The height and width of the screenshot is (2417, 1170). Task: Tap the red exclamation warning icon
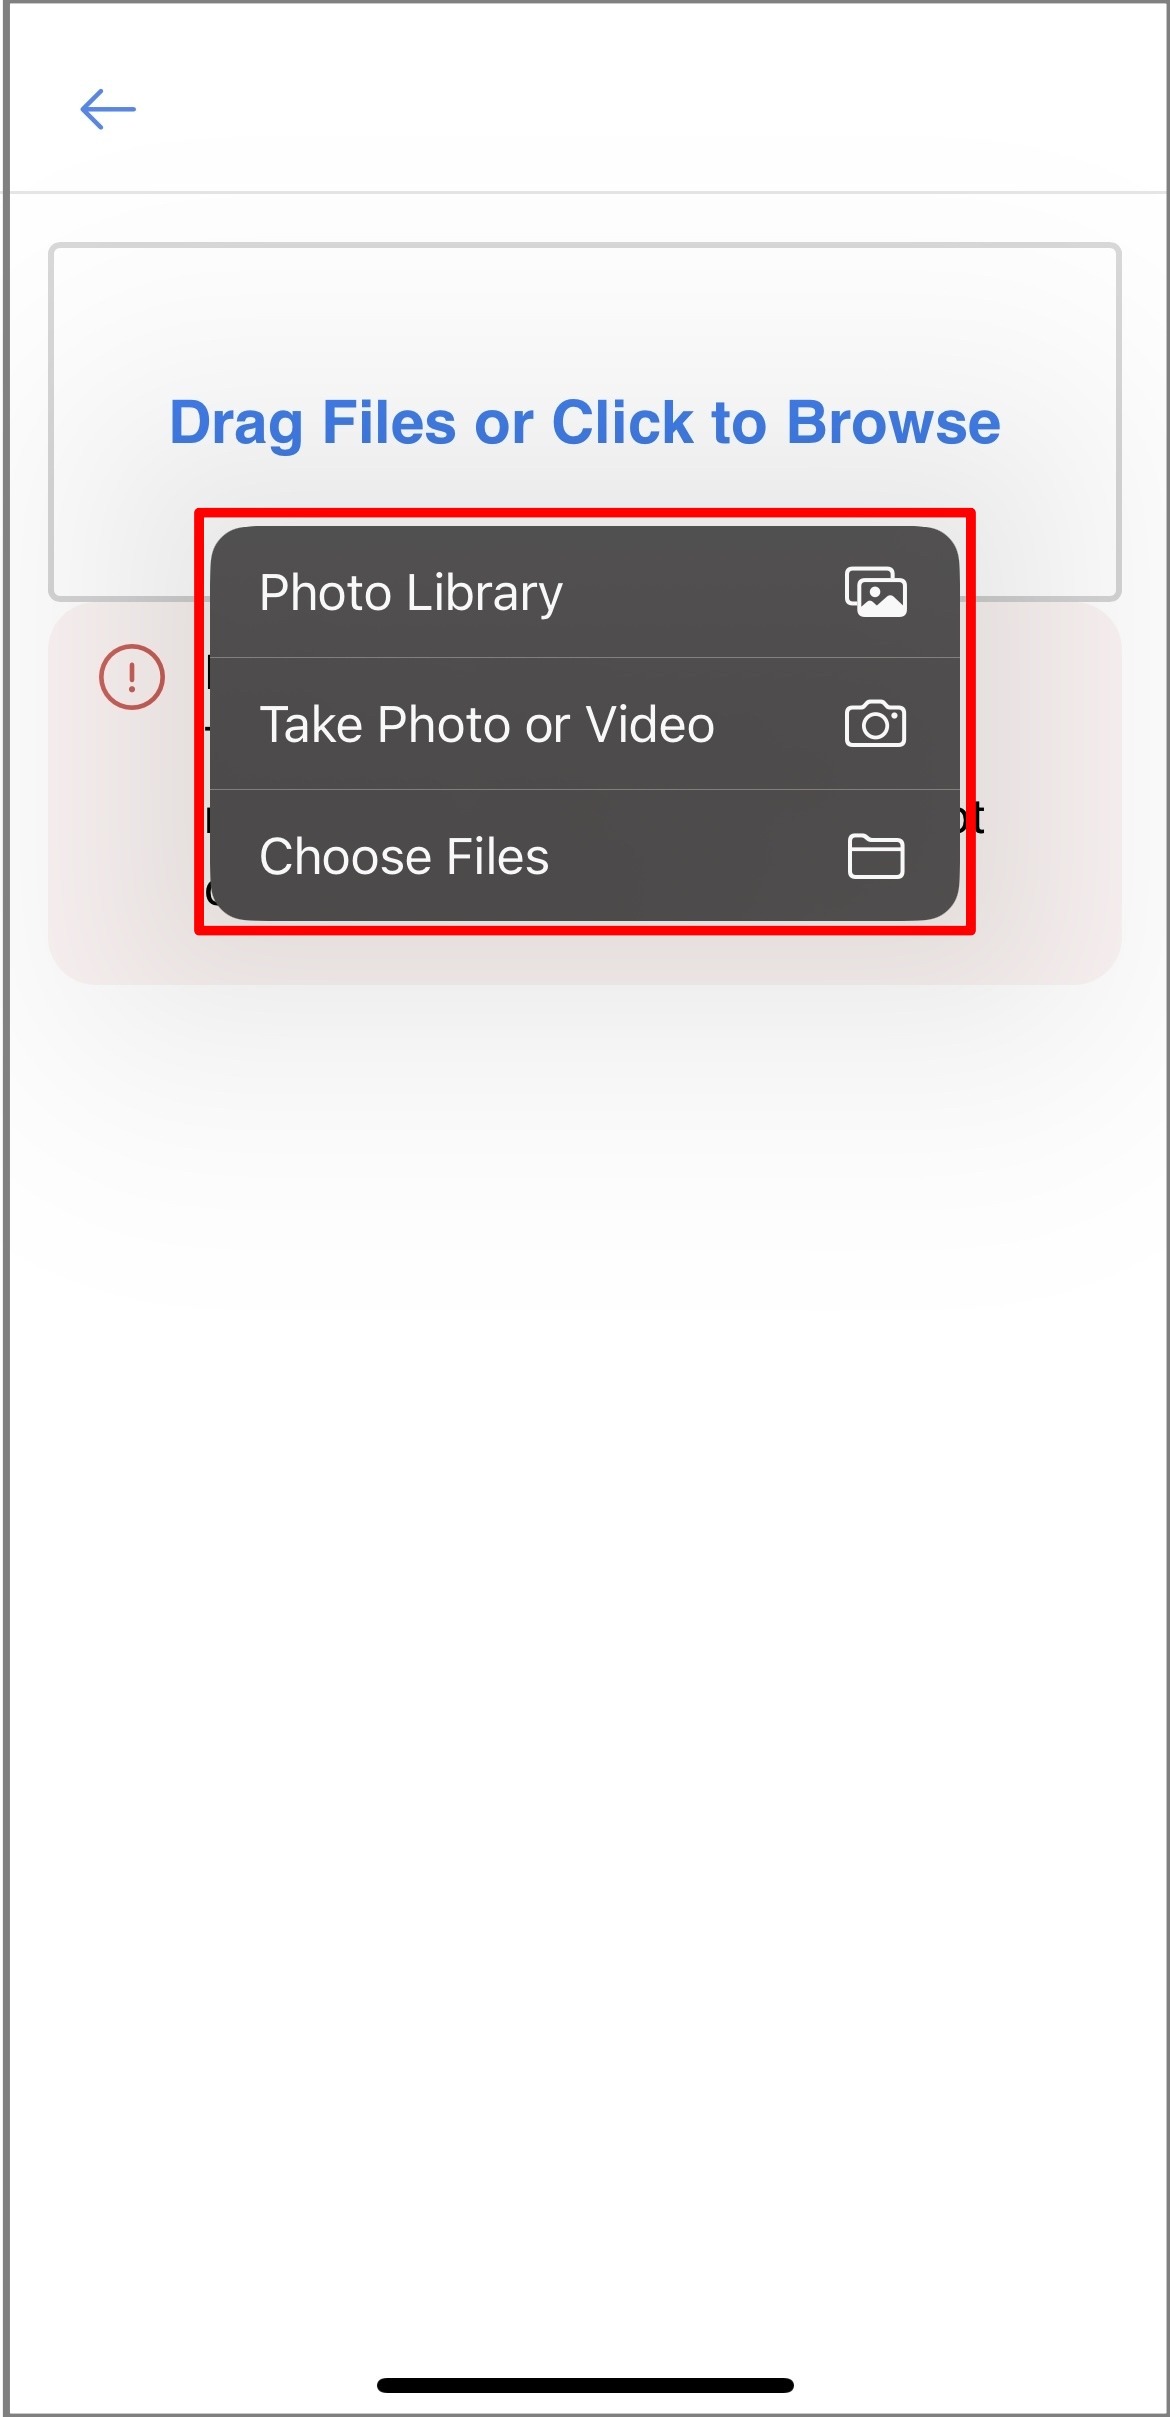tap(132, 677)
